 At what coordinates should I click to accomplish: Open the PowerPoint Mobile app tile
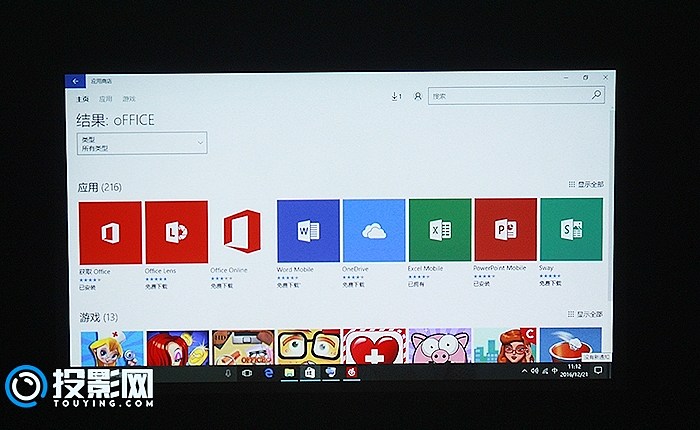click(x=505, y=230)
